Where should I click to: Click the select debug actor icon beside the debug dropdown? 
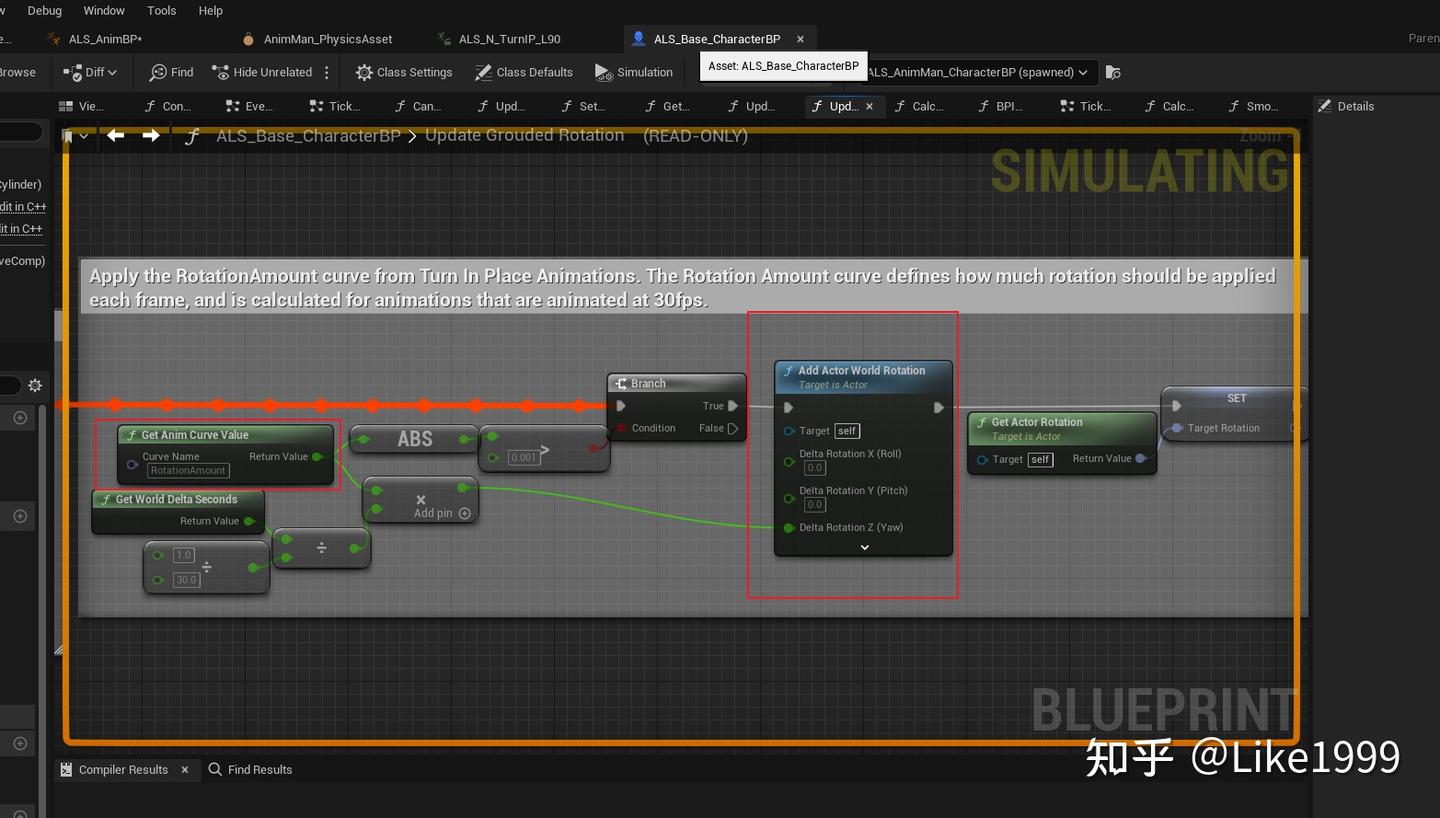pyautogui.click(x=1113, y=72)
